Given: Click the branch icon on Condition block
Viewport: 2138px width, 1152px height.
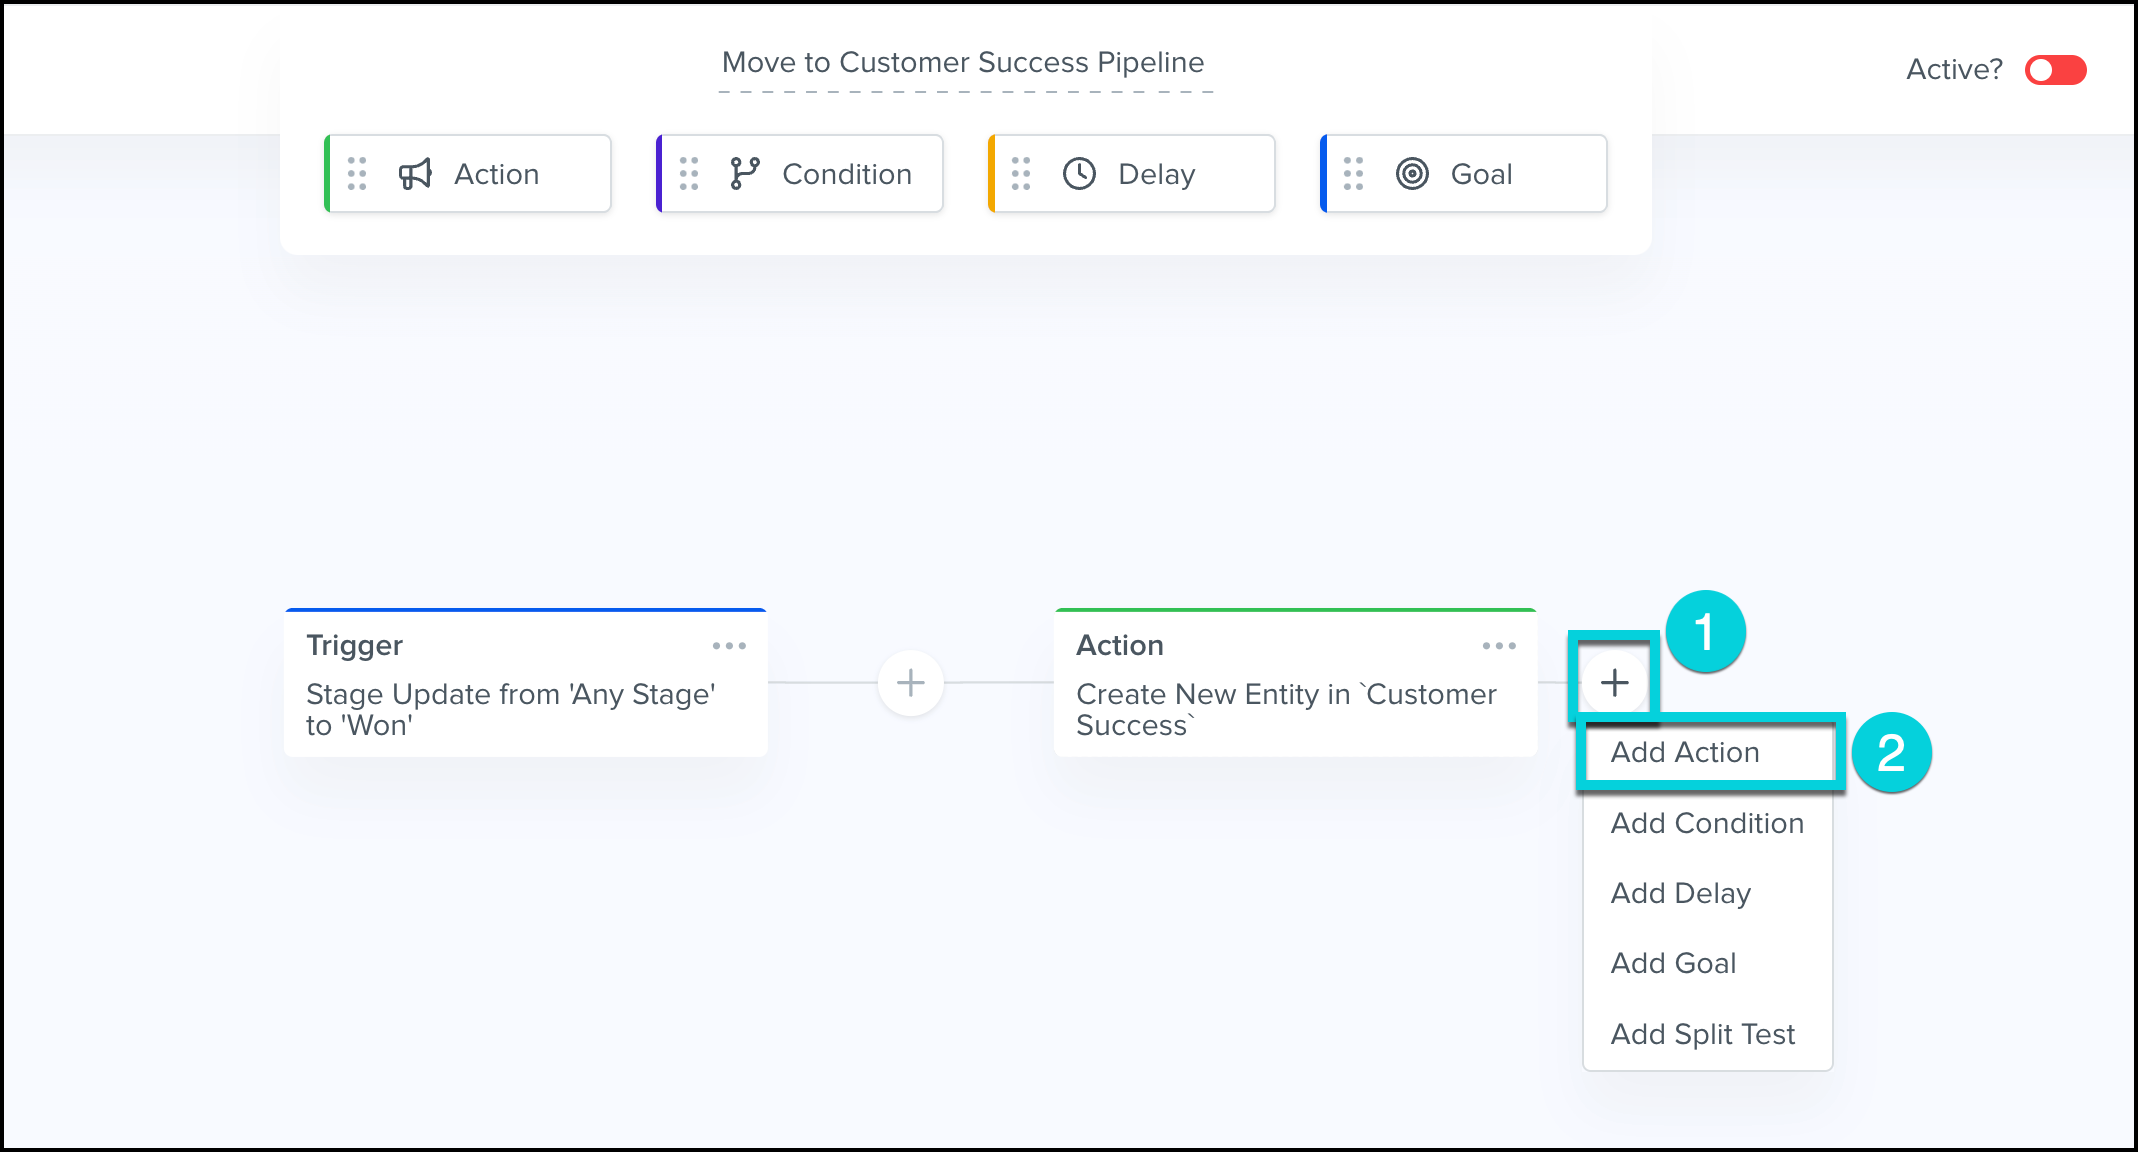Looking at the screenshot, I should click(x=745, y=174).
